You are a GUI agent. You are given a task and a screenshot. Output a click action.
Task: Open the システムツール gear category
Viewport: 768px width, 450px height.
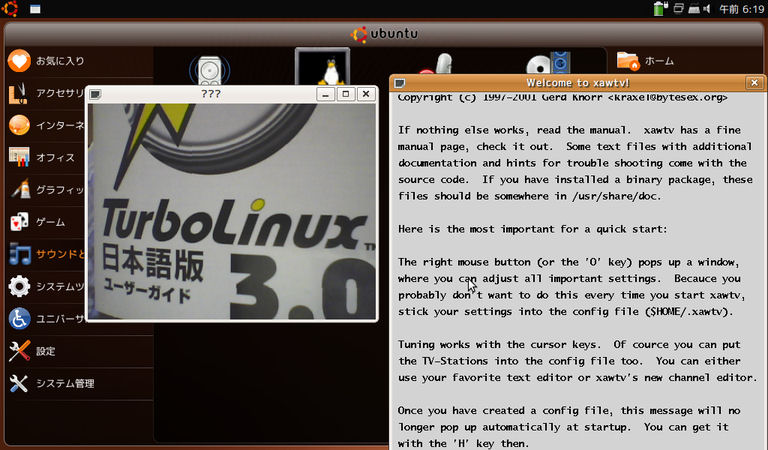tap(19, 286)
